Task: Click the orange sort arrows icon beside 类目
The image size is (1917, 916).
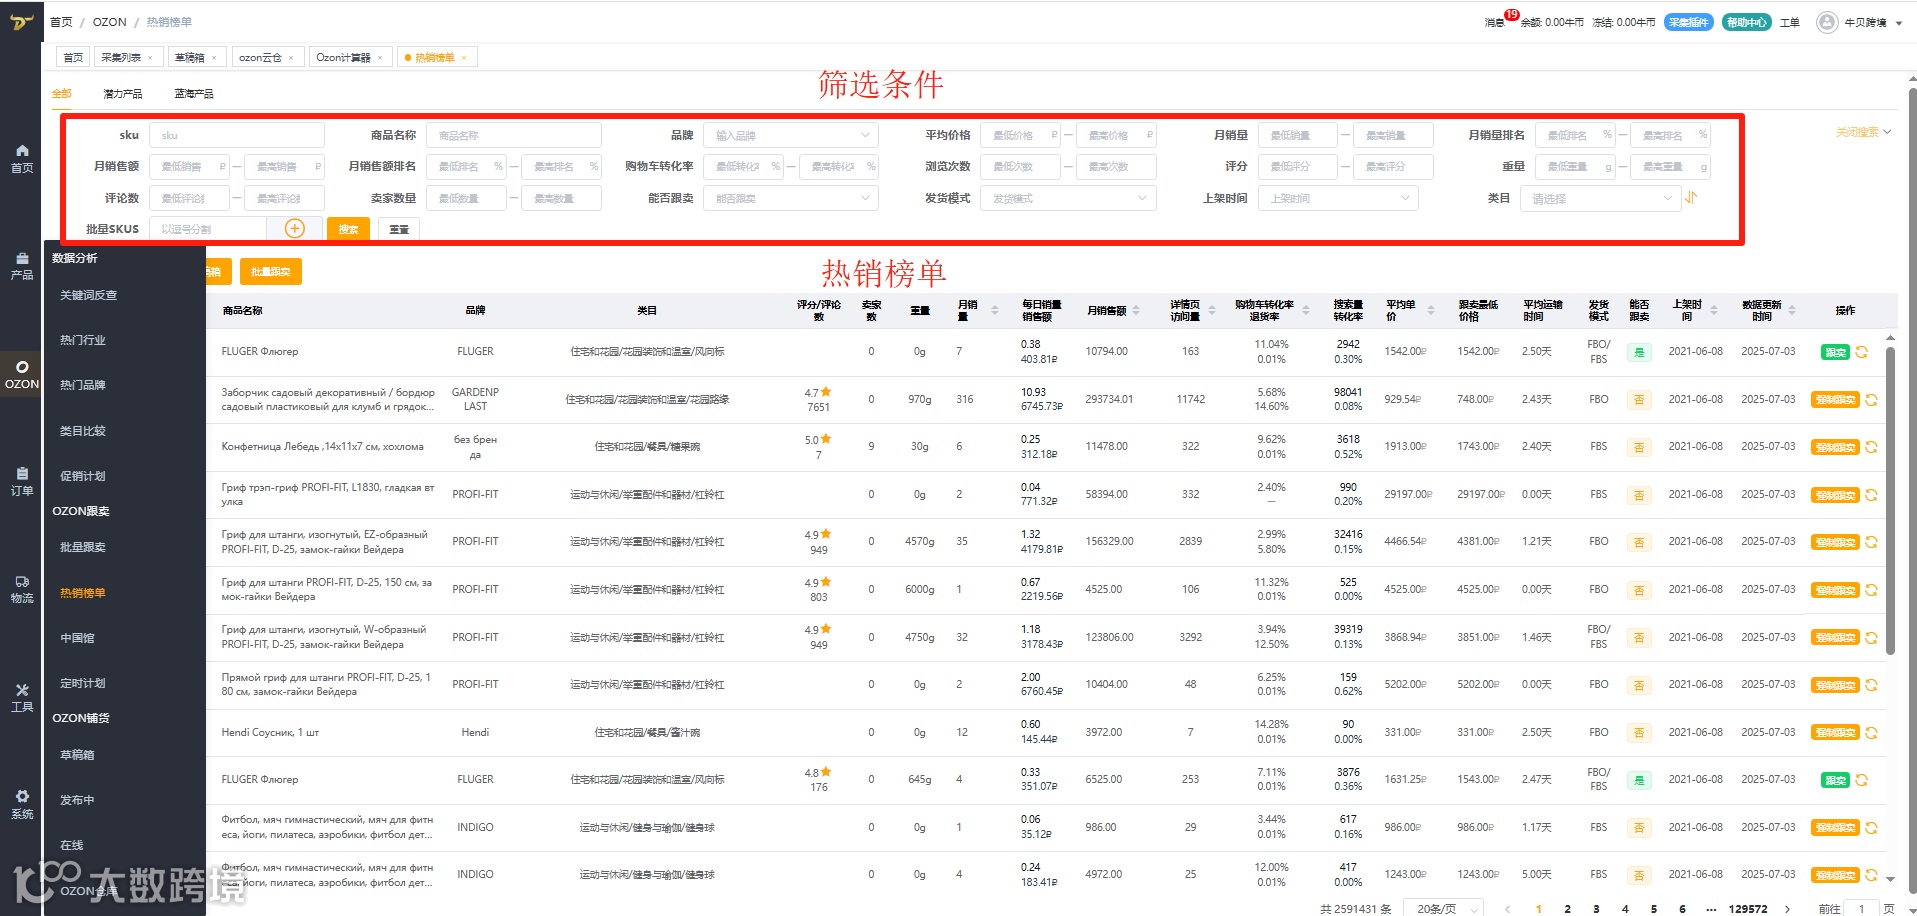Action: pos(1691,198)
